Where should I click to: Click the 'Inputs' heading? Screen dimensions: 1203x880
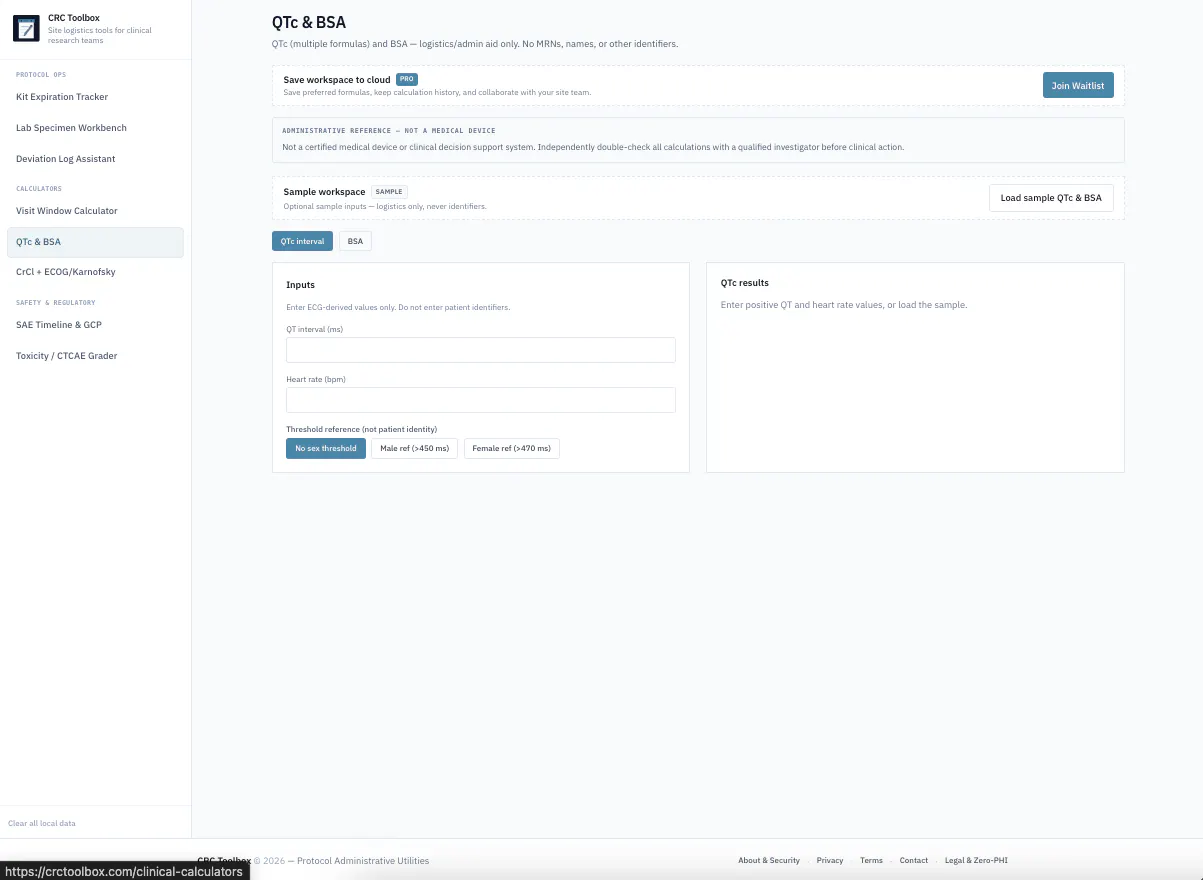click(300, 285)
